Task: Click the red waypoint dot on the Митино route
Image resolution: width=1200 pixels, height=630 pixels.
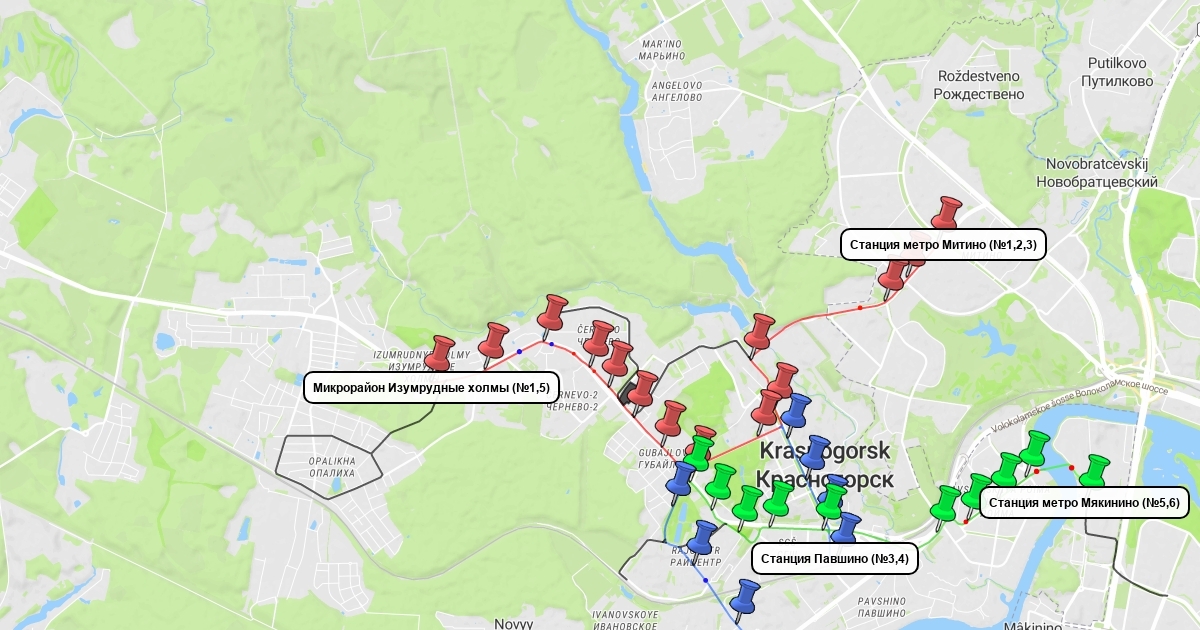Action: pos(859,308)
